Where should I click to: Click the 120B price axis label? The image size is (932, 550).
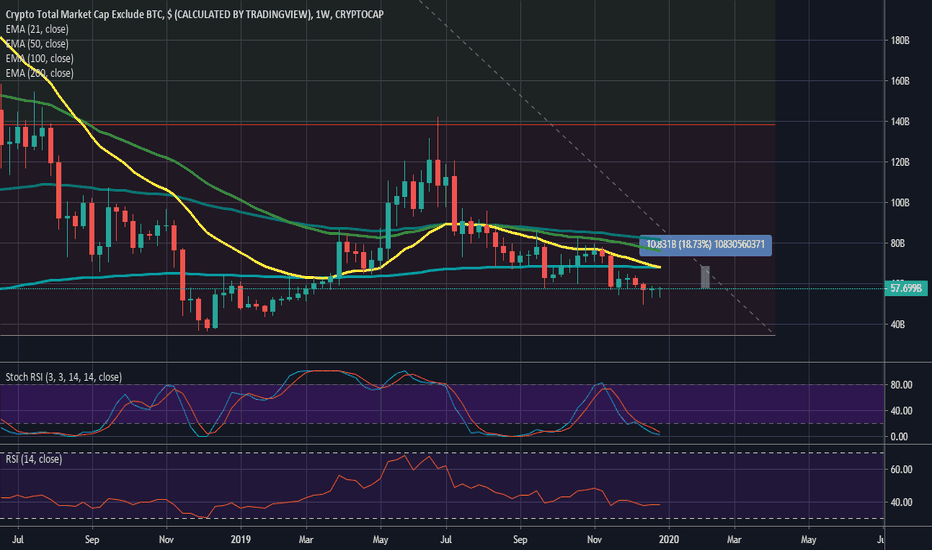pyautogui.click(x=900, y=162)
